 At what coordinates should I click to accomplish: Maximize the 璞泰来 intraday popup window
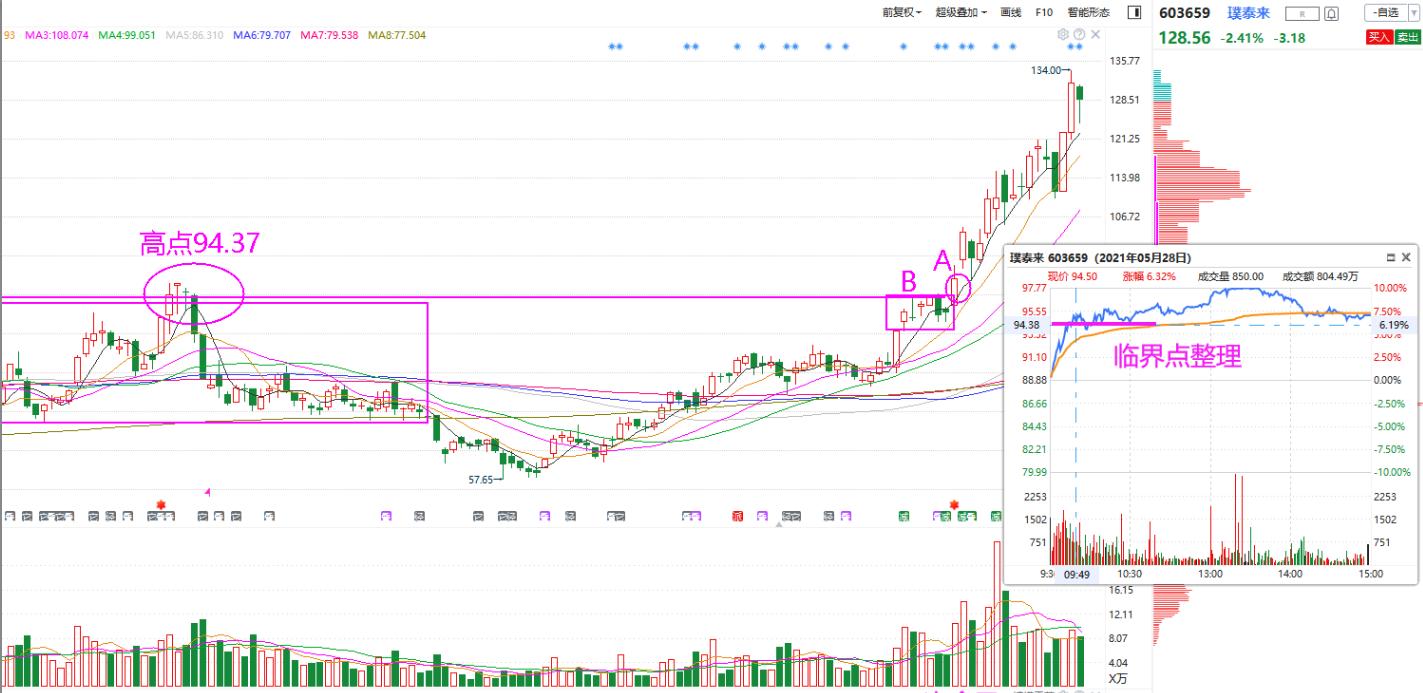pyautogui.click(x=1391, y=258)
